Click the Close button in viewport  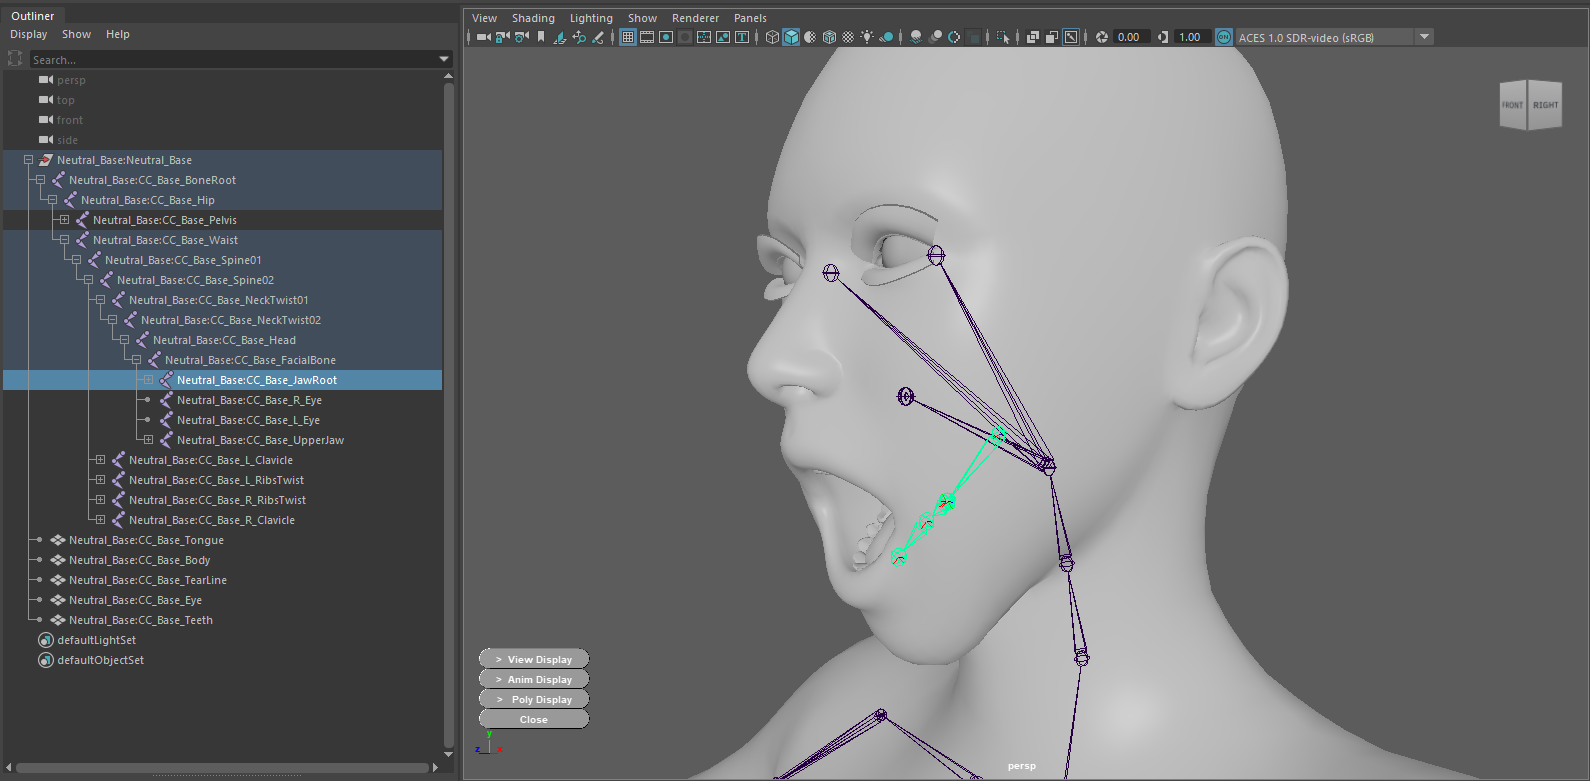click(x=534, y=719)
